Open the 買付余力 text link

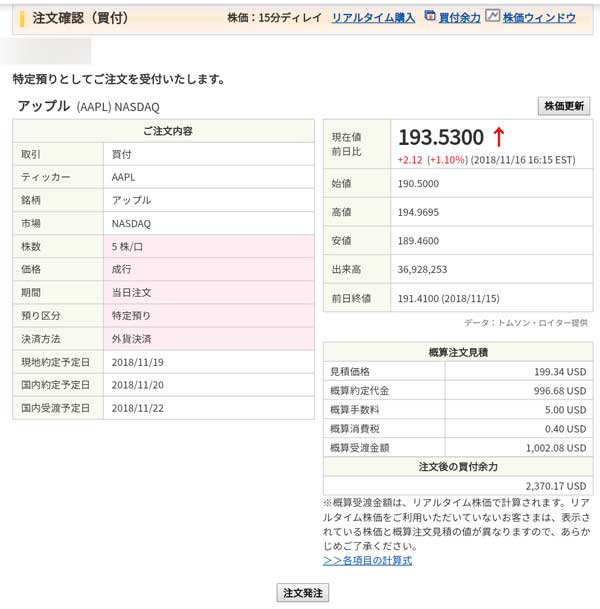click(460, 18)
